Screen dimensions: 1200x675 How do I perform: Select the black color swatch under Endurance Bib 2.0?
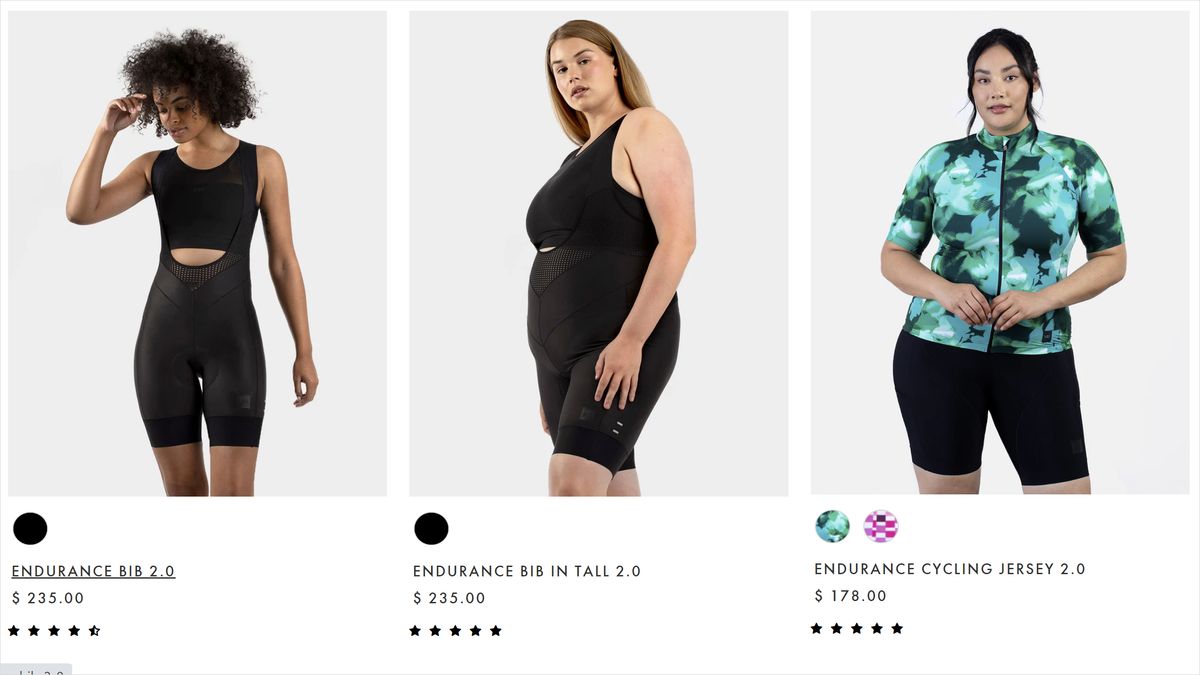pyautogui.click(x=30, y=528)
